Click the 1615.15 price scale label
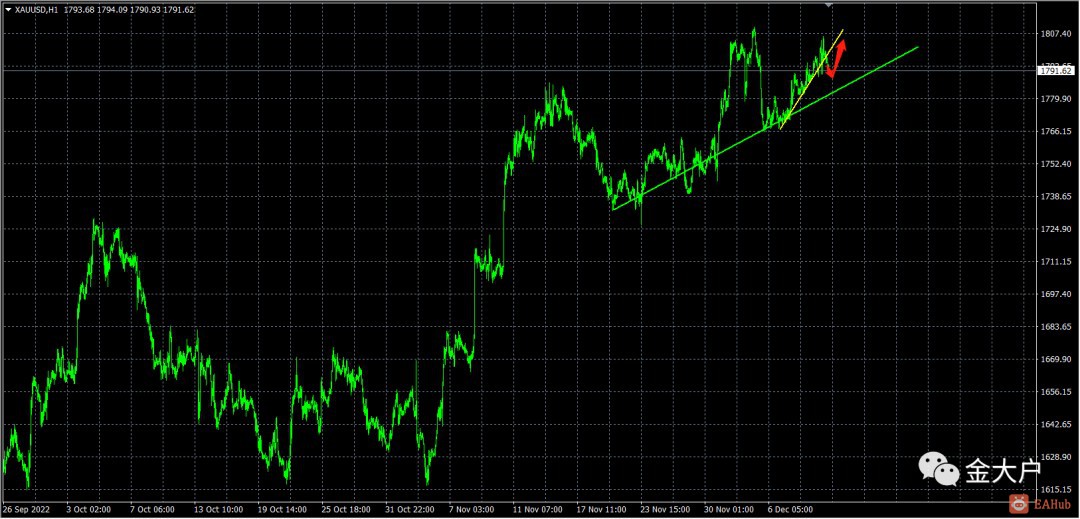Image resolution: width=1080 pixels, height=519 pixels. (x=1055, y=489)
